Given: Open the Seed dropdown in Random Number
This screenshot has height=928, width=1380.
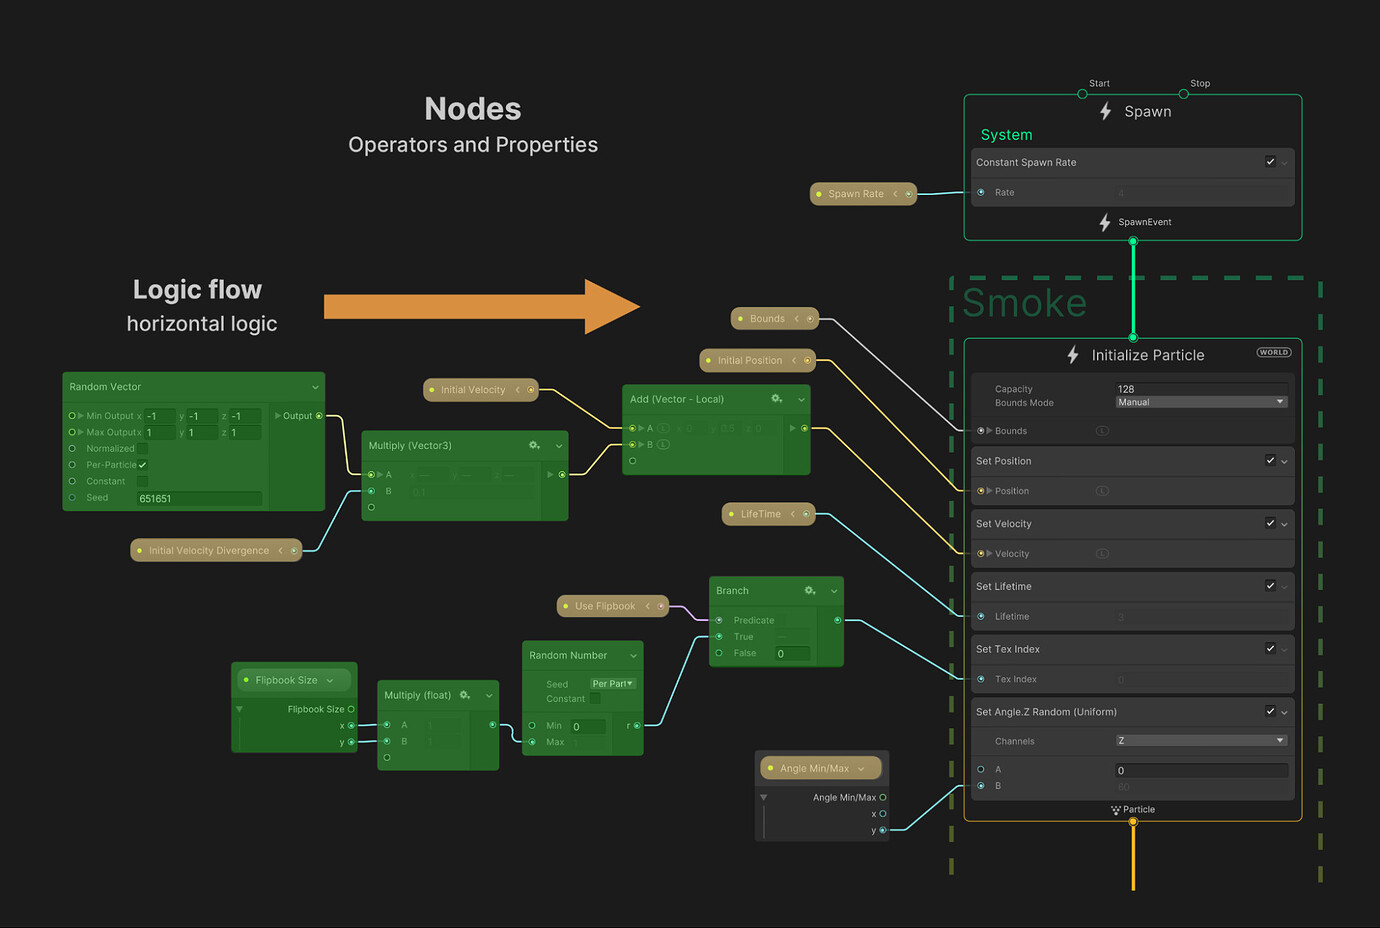Looking at the screenshot, I should 613,684.
